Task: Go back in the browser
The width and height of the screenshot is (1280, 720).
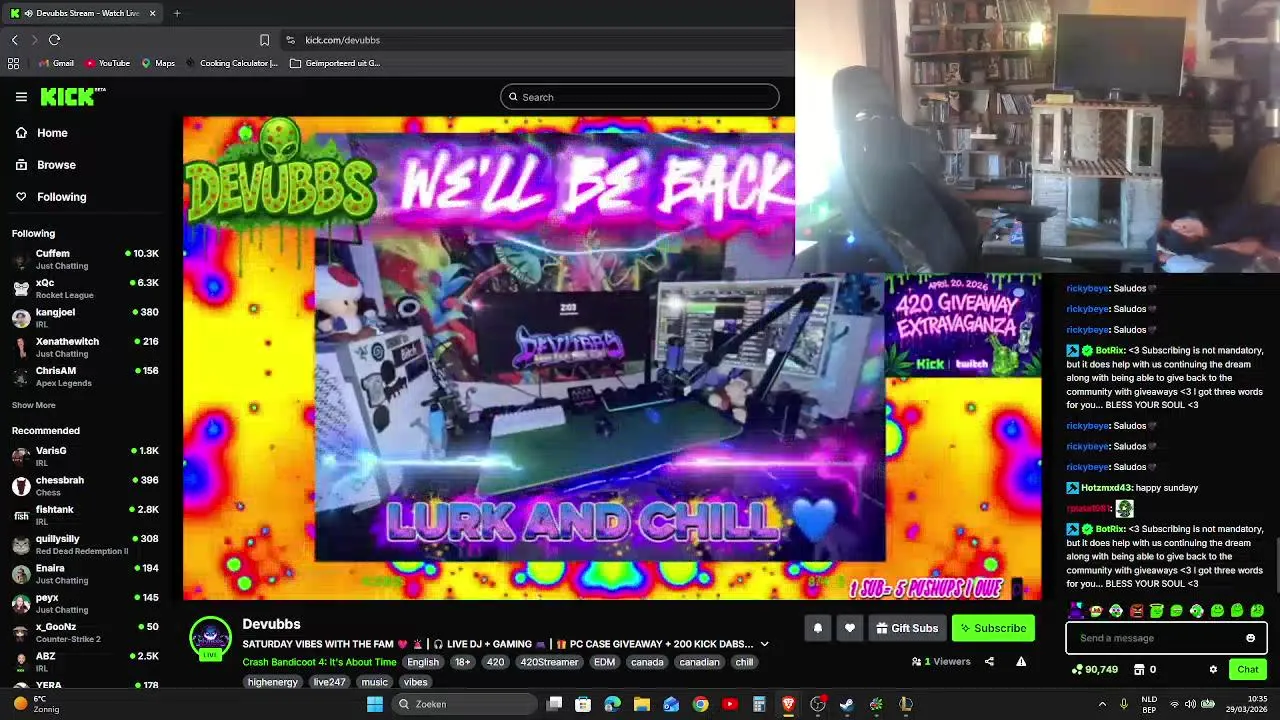Action: coord(15,40)
